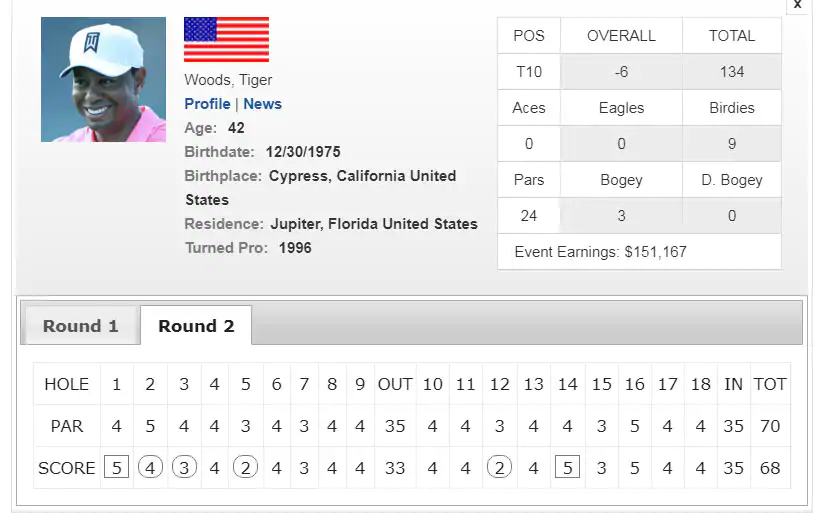Open the News link
815x513 pixels.
coord(262,104)
